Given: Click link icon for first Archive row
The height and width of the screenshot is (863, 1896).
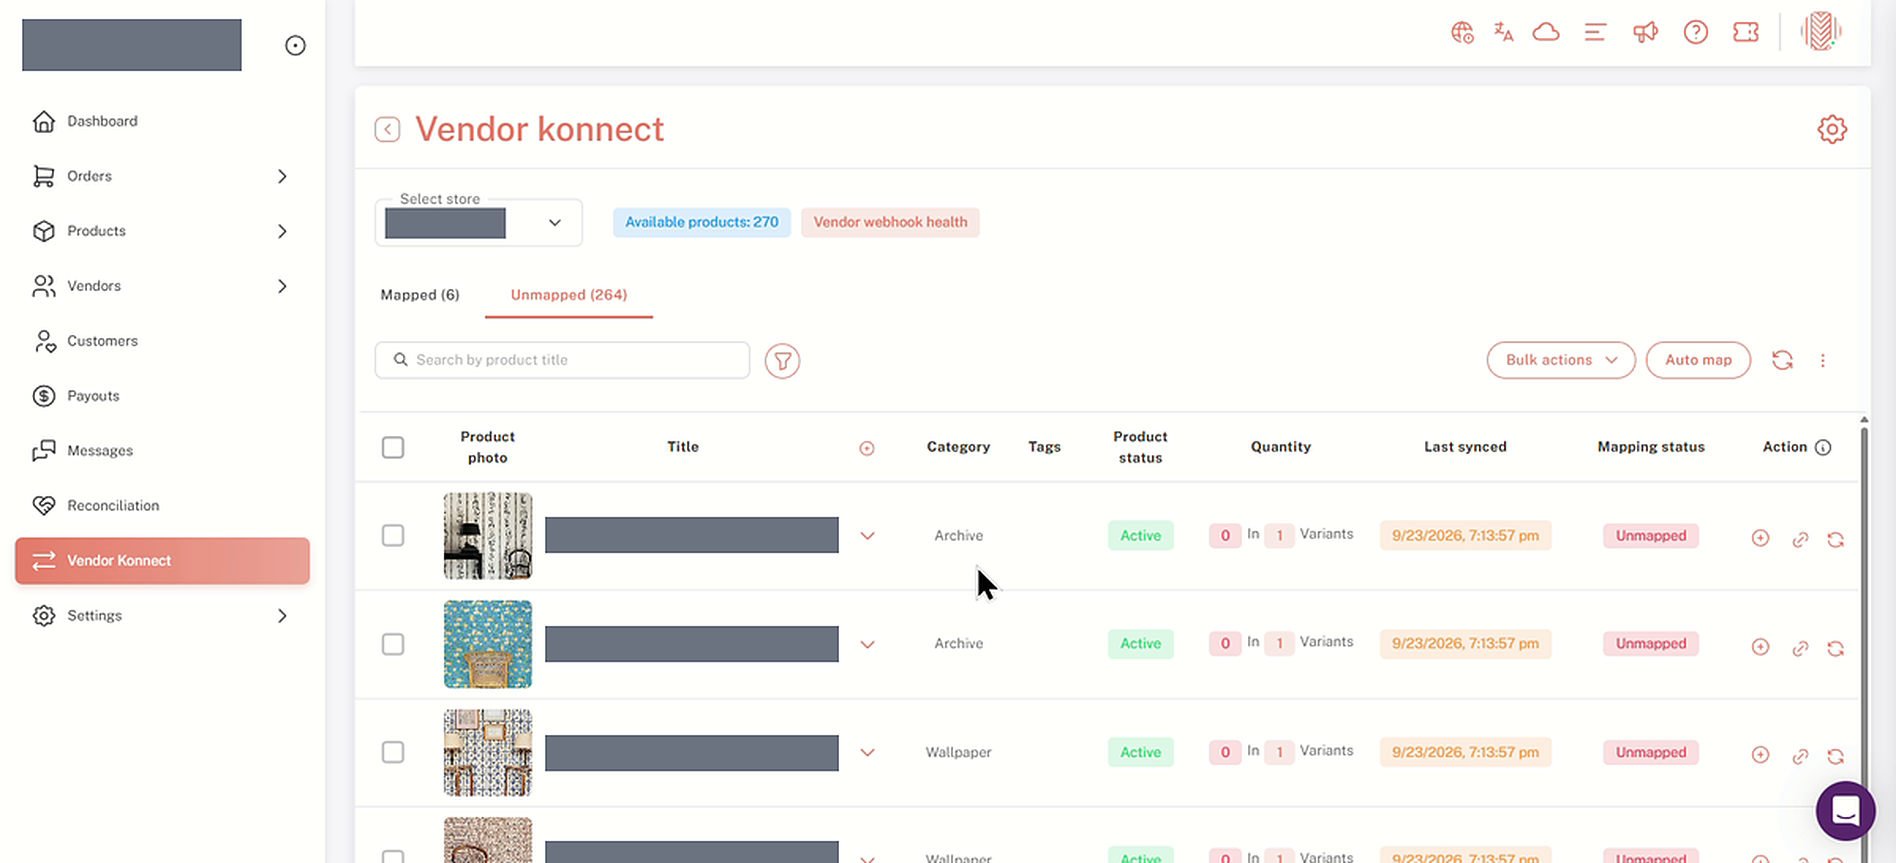Looking at the screenshot, I should 1800,539.
